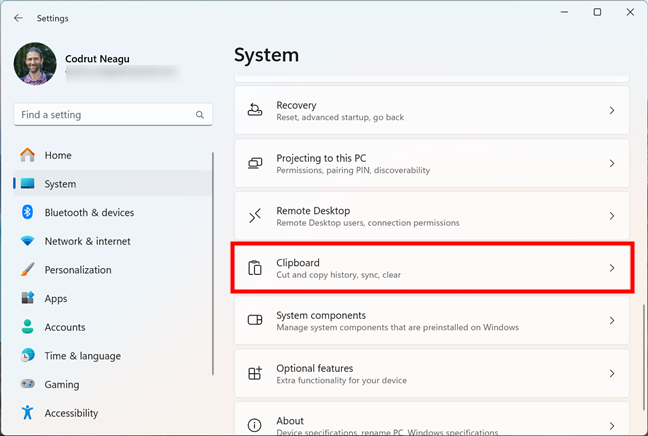Click the Projecting to this PC icon
Viewport: 648px width, 436px height.
[255, 163]
